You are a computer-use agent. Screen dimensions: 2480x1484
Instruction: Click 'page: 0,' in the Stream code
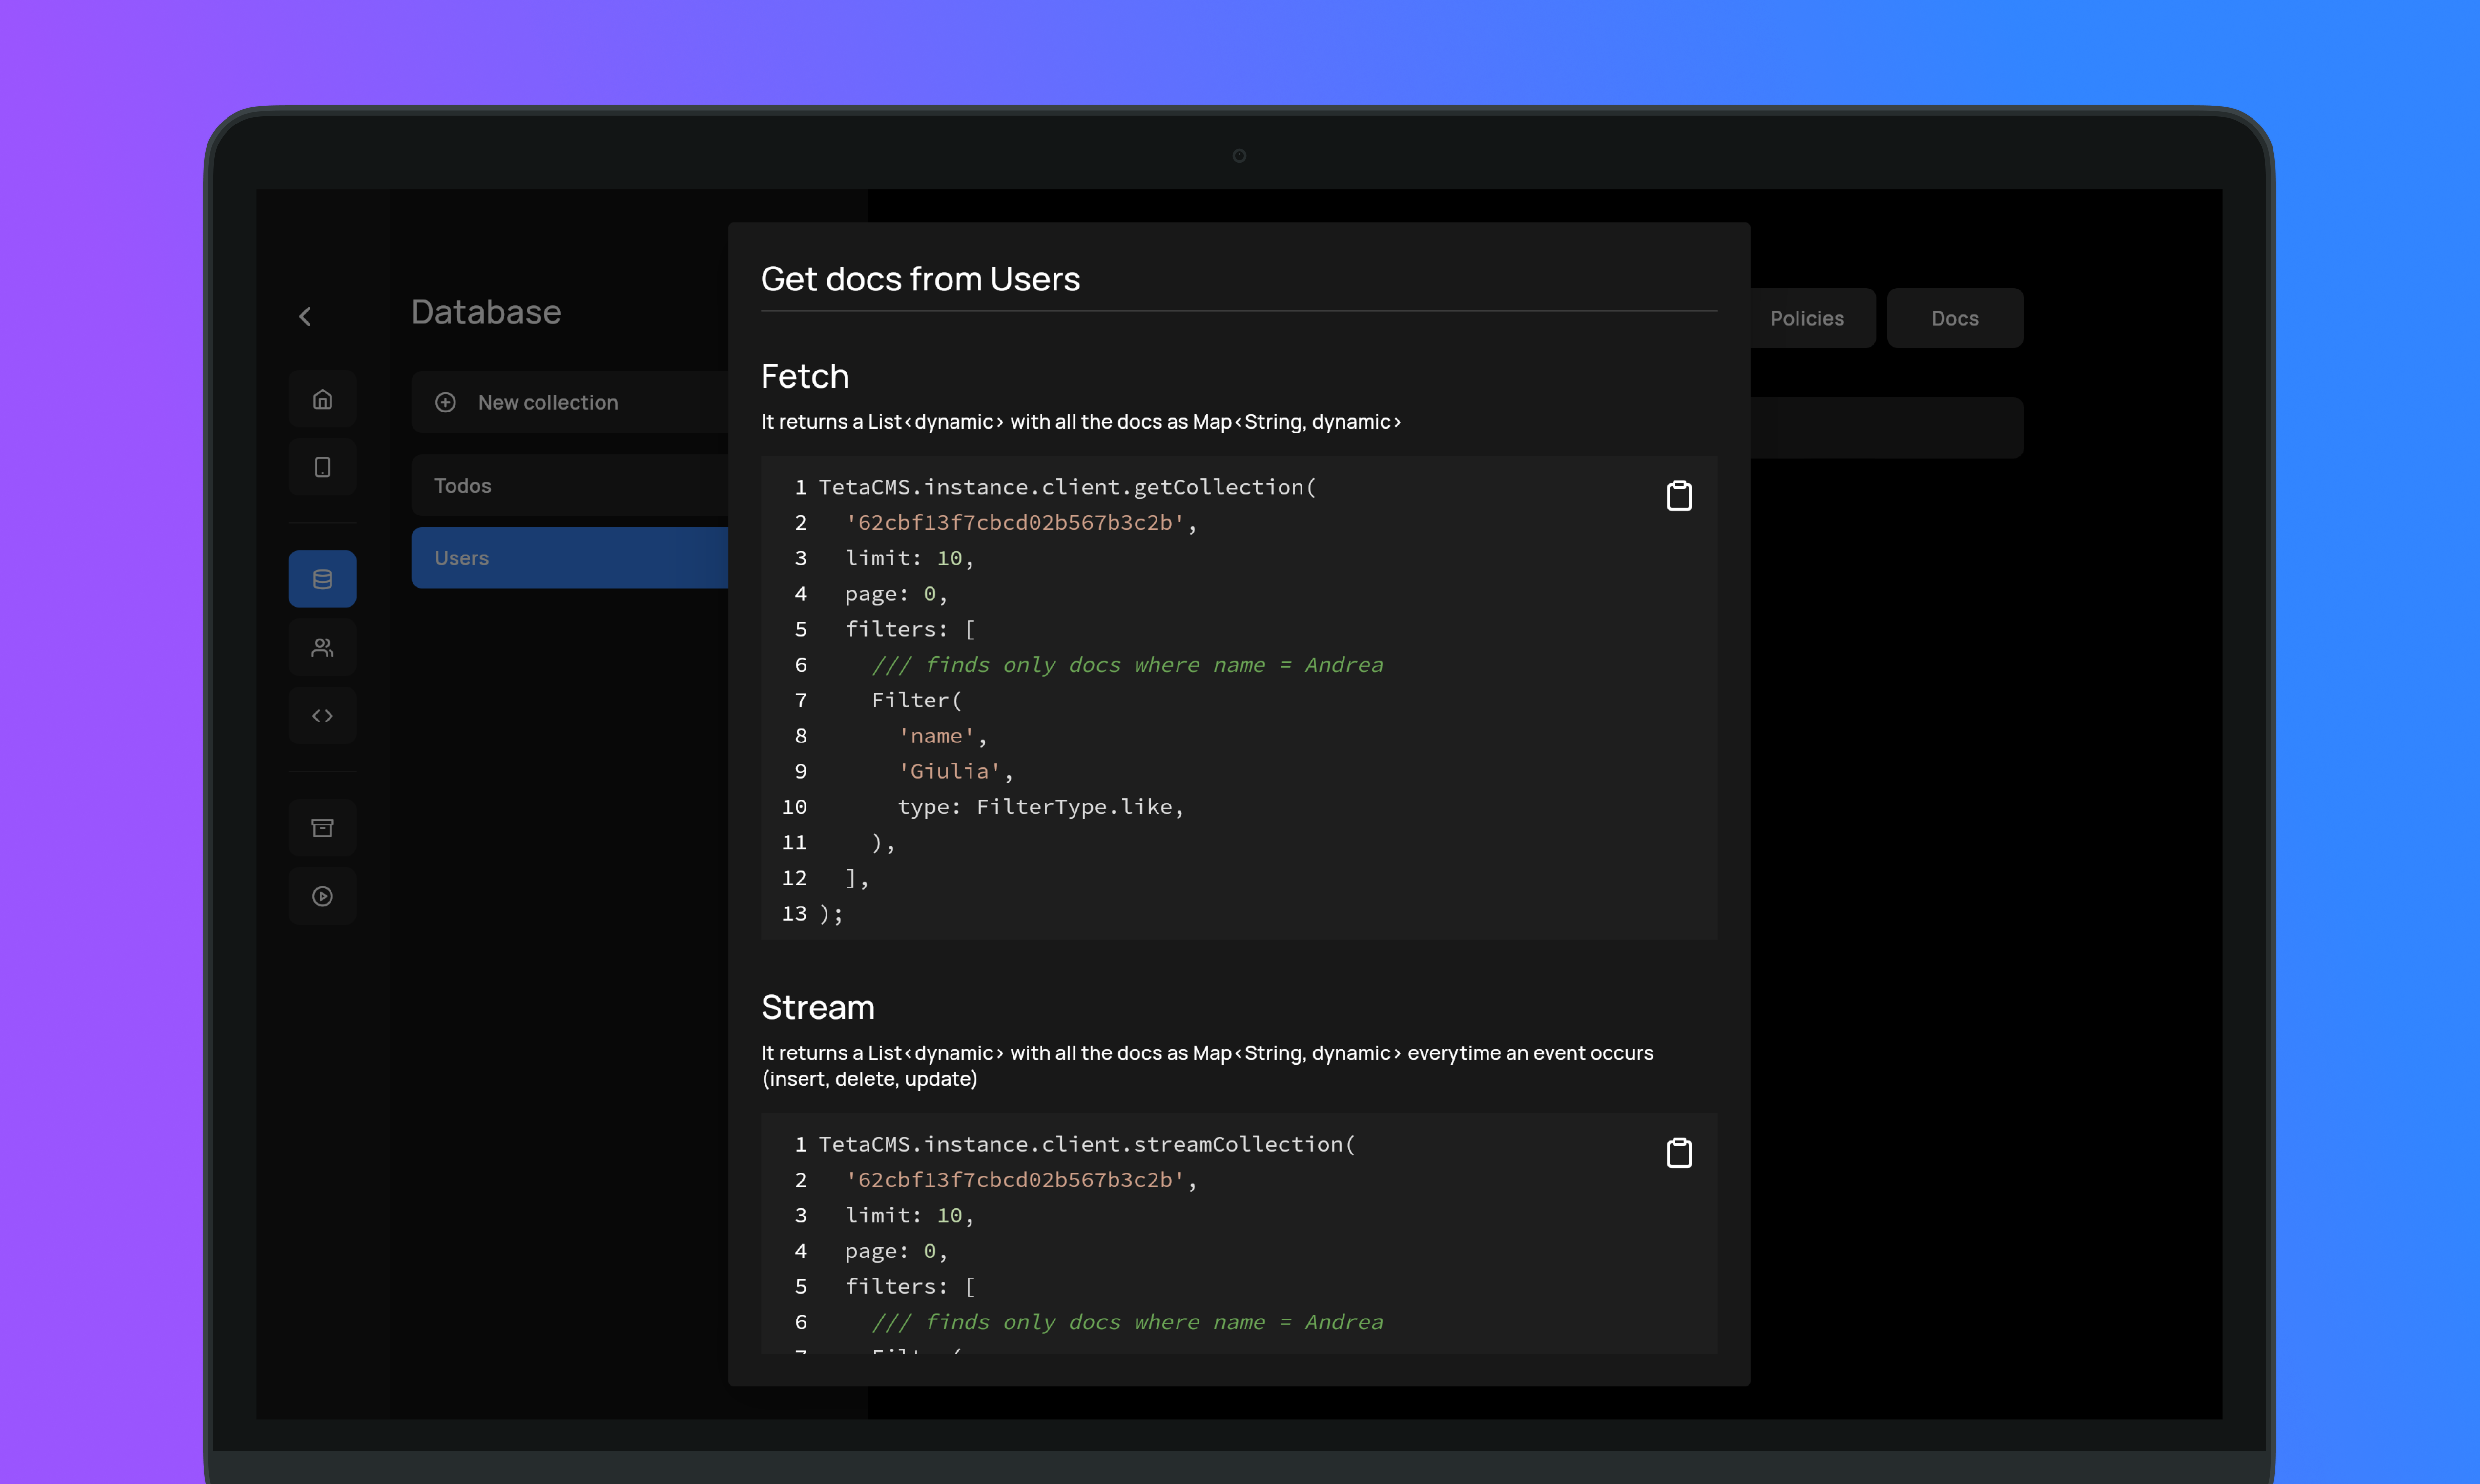(x=896, y=1251)
